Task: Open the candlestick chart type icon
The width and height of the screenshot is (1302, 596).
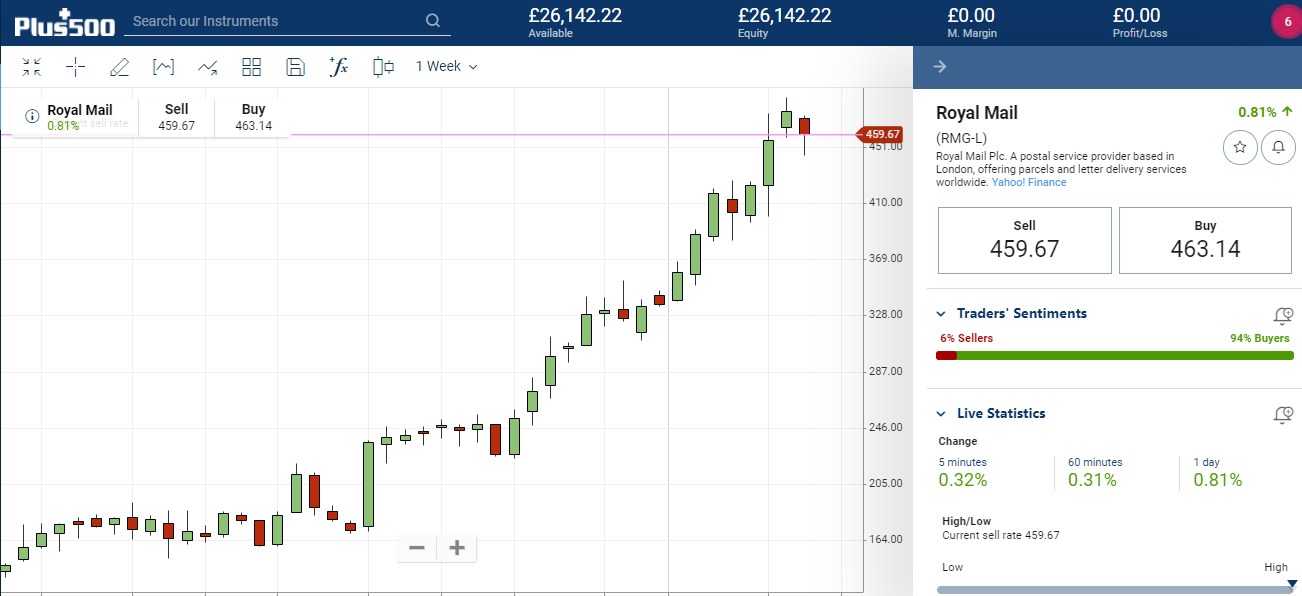Action: [383, 67]
